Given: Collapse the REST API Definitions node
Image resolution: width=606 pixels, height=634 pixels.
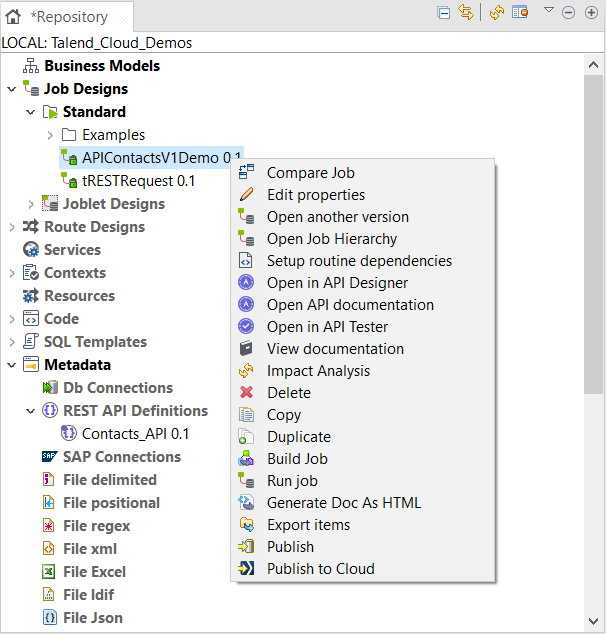Looking at the screenshot, I should (31, 411).
